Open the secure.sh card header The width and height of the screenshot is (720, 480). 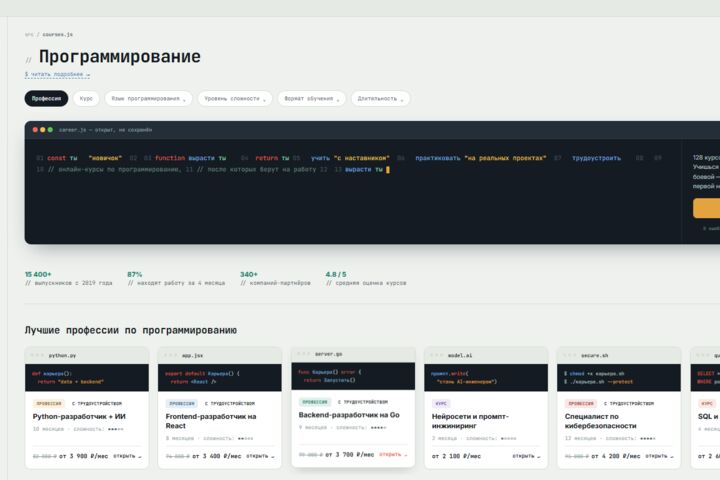click(619, 356)
